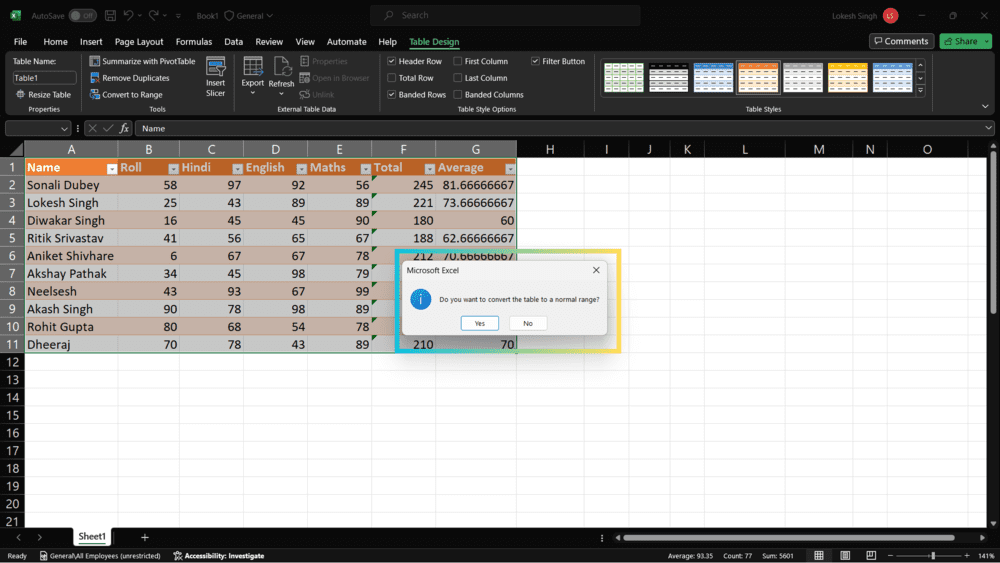Click the Undo arrow icon
Image resolution: width=1000 pixels, height=563 pixels.
tap(128, 16)
